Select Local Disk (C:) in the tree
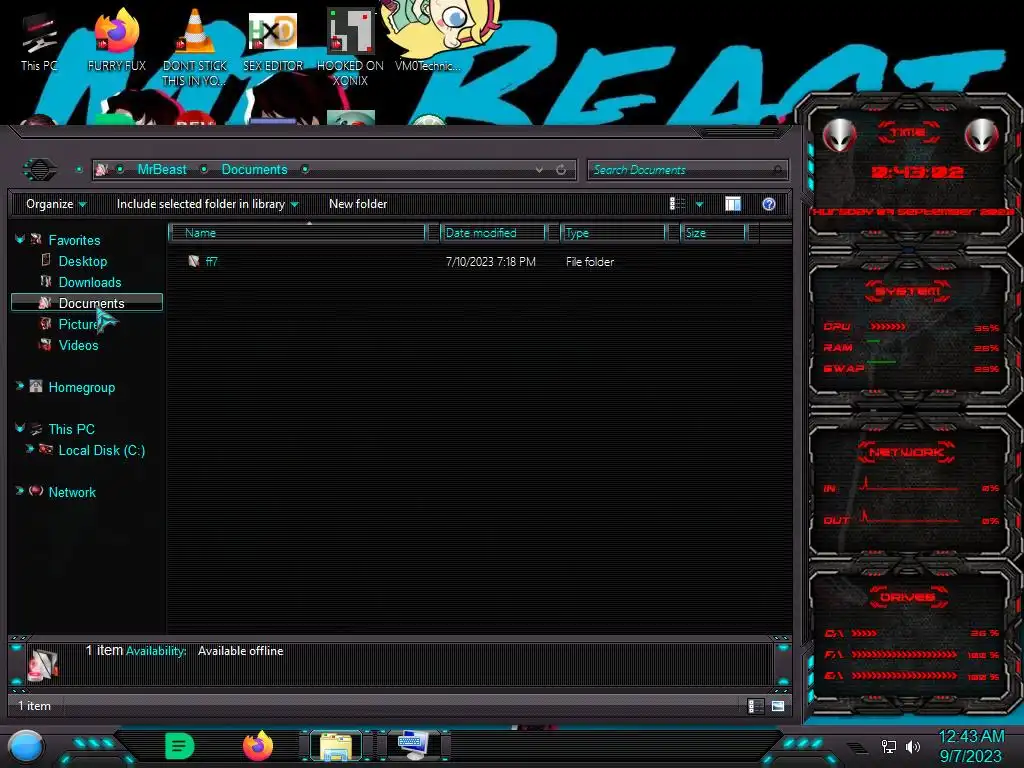1024x768 pixels. (x=102, y=451)
